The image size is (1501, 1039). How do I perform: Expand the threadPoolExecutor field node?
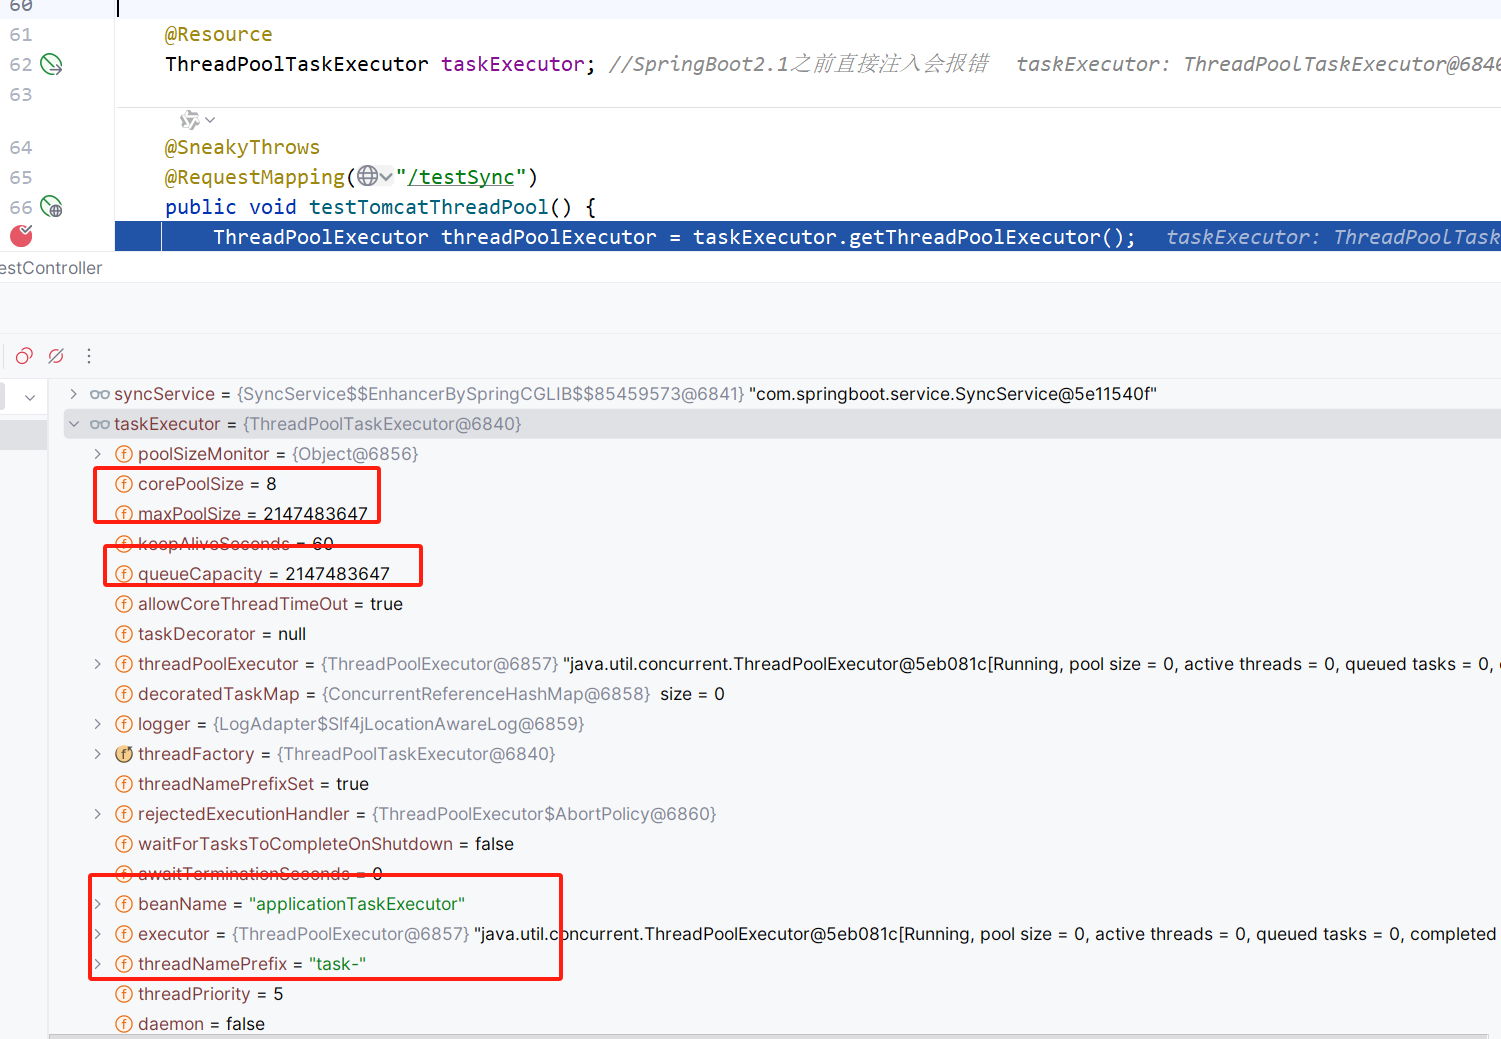click(96, 663)
